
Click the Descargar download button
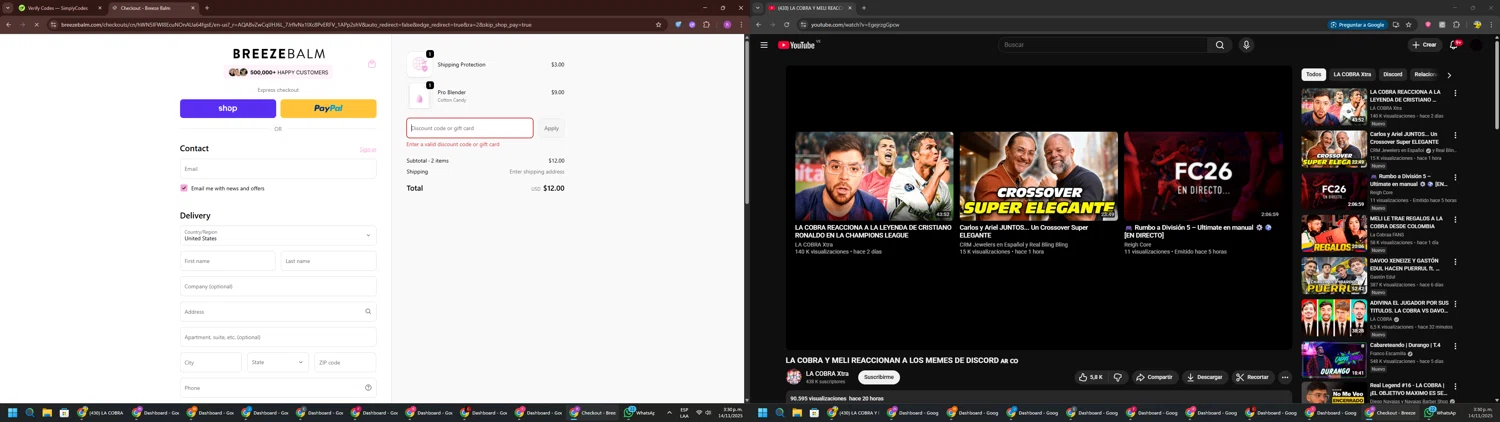[1204, 377]
